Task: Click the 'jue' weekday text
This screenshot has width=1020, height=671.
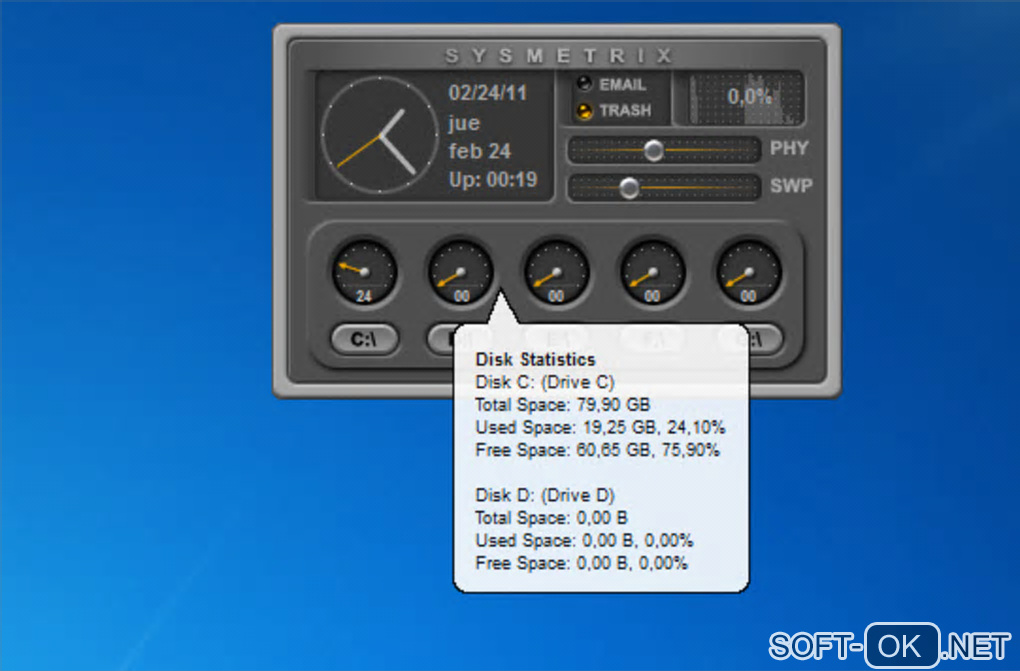Action: click(464, 123)
